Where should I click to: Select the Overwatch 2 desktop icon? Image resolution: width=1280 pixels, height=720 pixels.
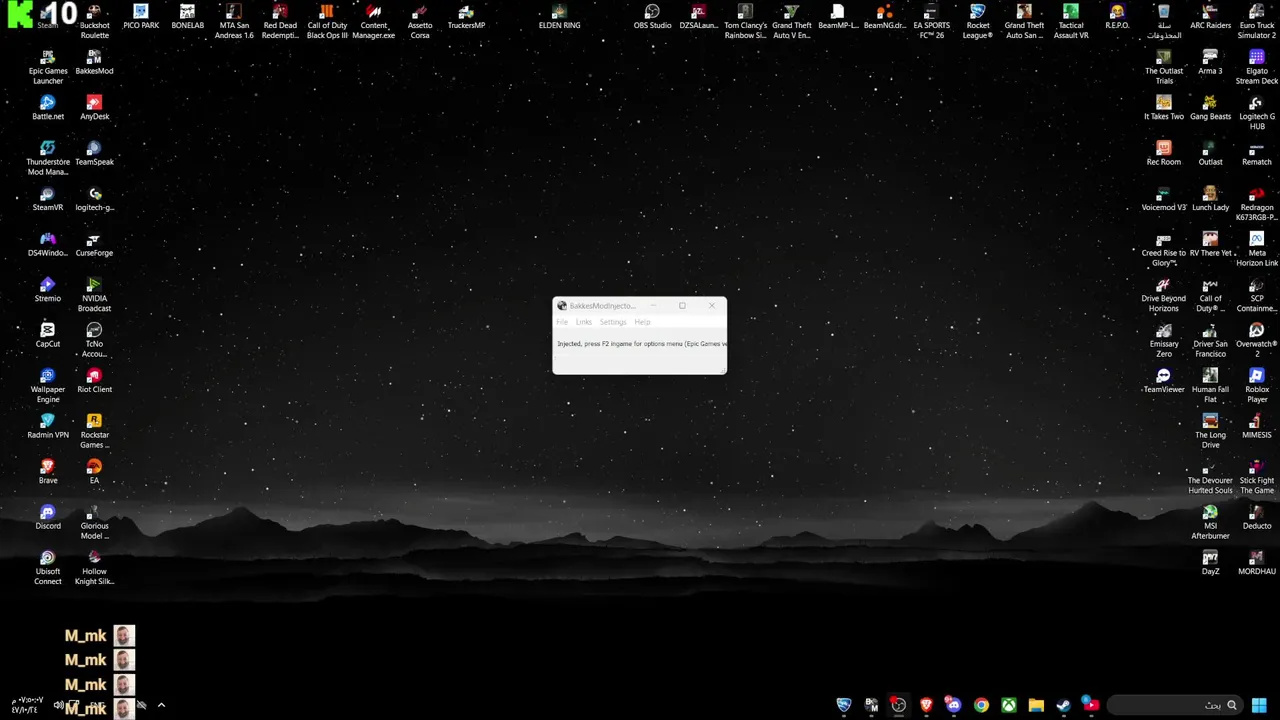(1257, 340)
